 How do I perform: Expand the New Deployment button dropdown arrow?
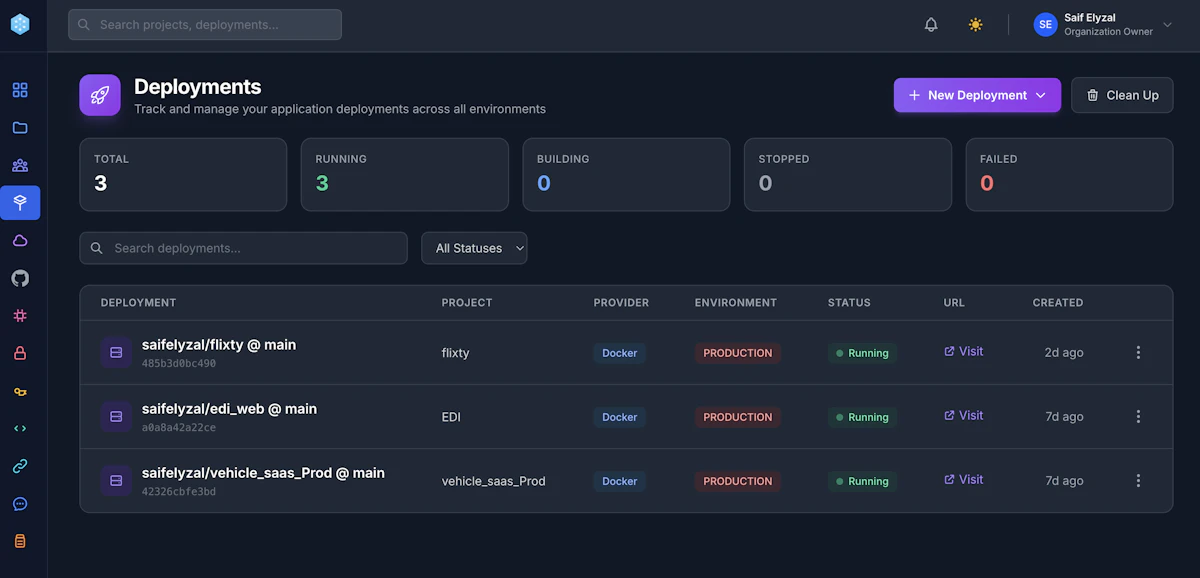pyautogui.click(x=1040, y=95)
